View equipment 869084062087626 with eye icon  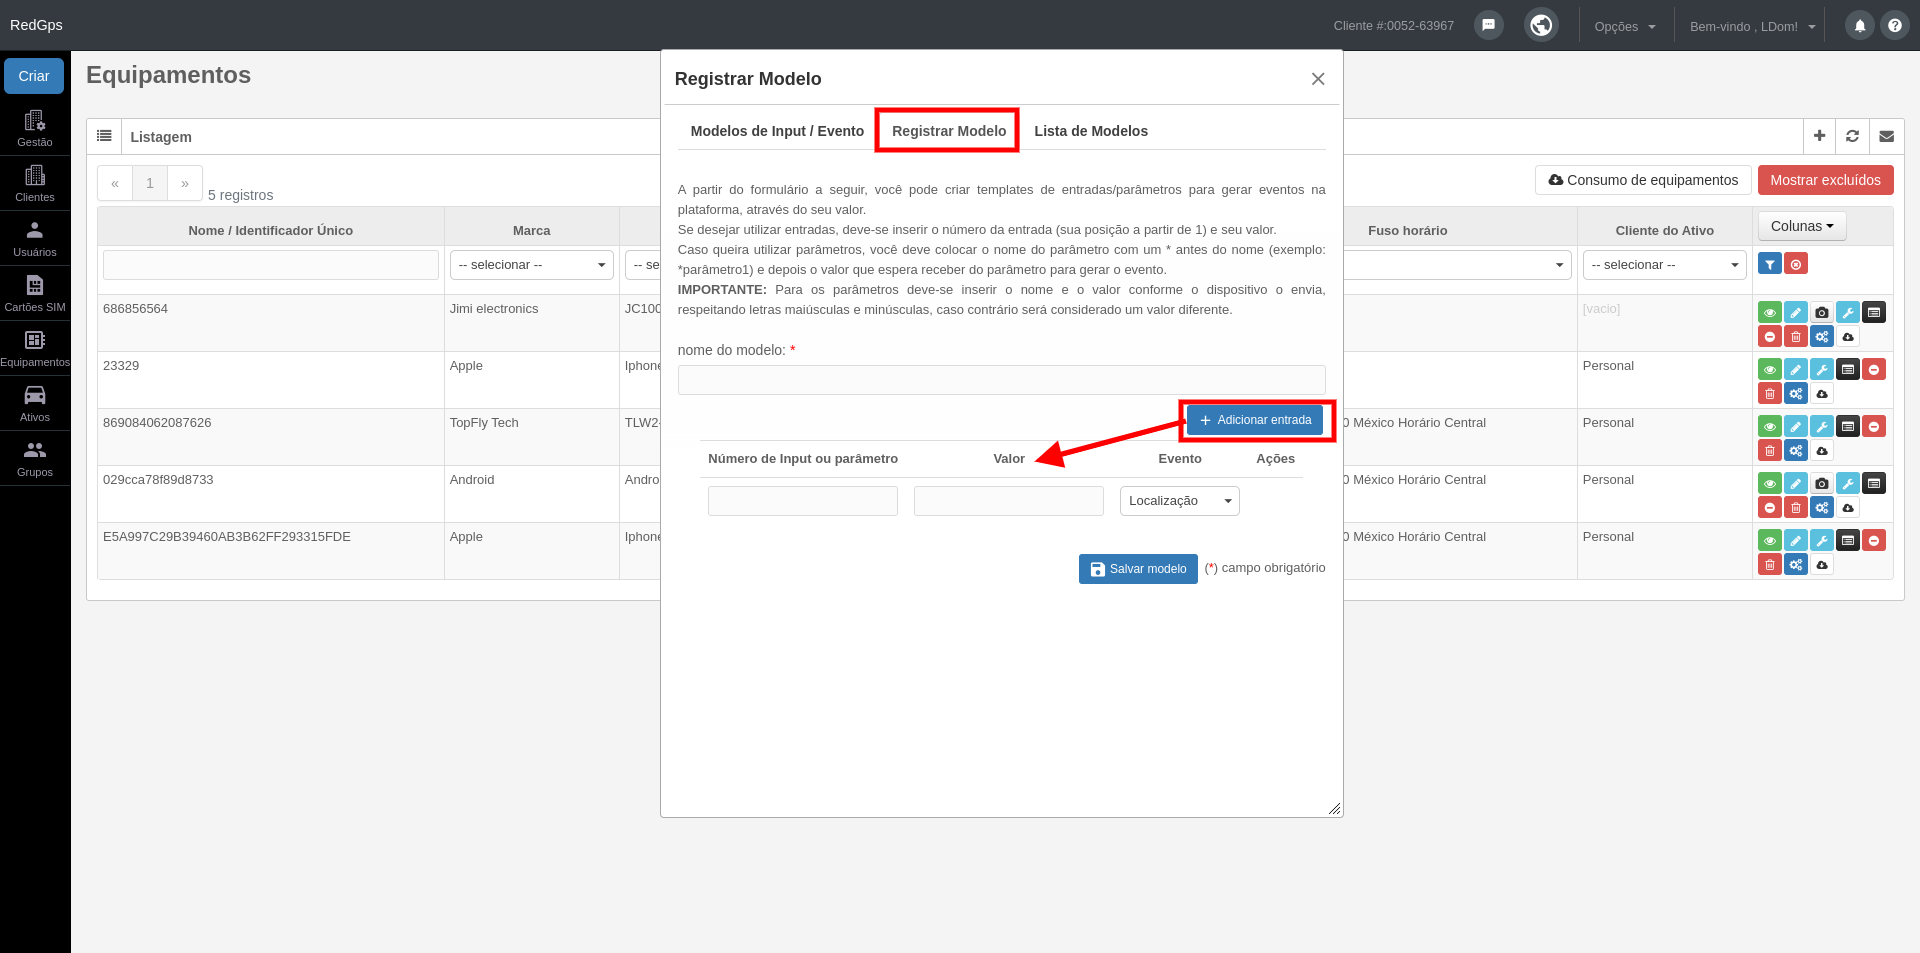pyautogui.click(x=1770, y=427)
